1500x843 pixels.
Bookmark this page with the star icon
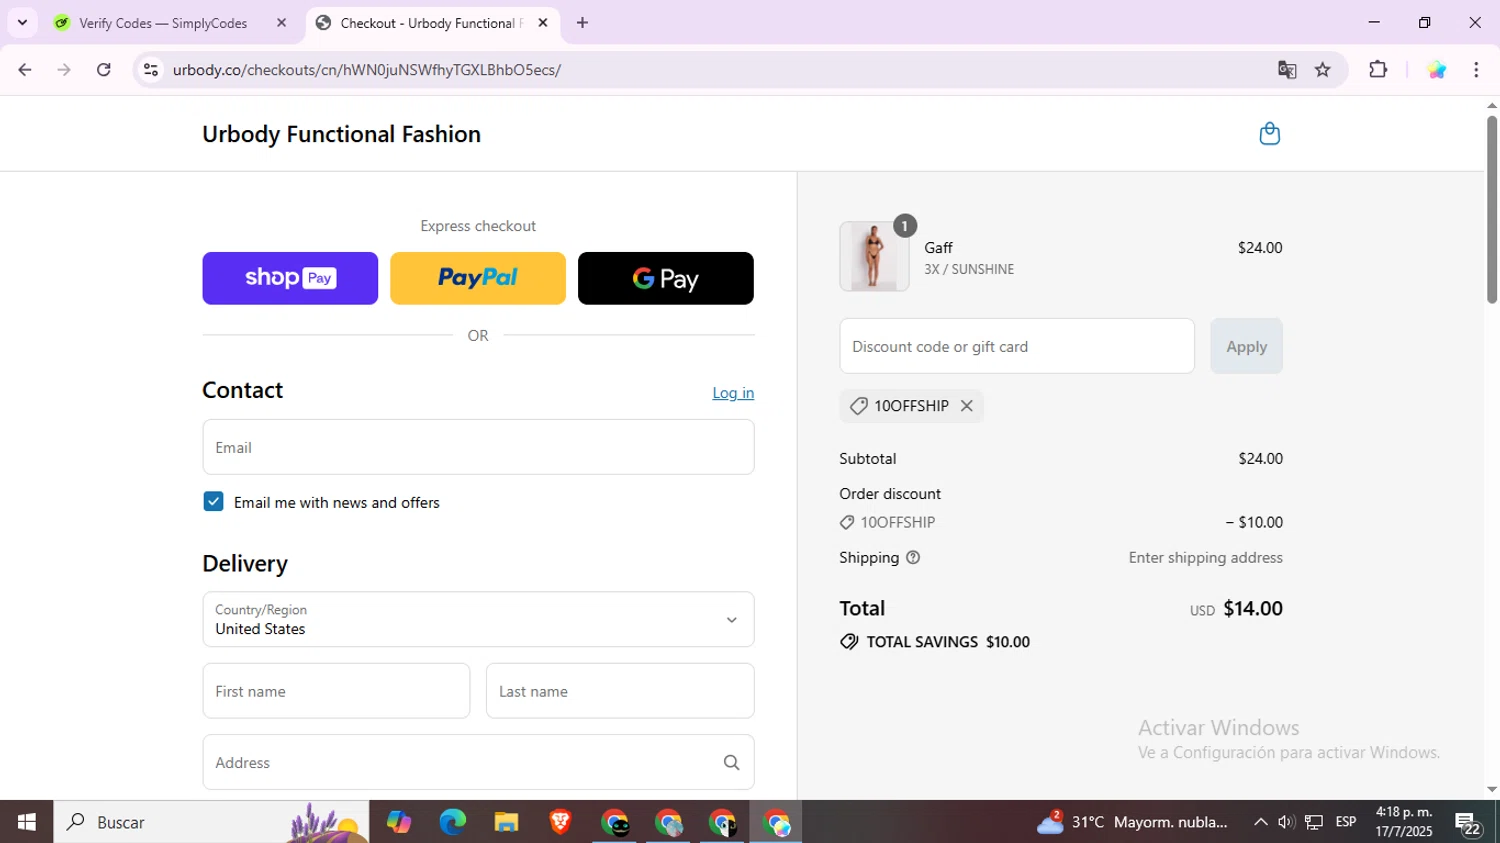(1323, 70)
